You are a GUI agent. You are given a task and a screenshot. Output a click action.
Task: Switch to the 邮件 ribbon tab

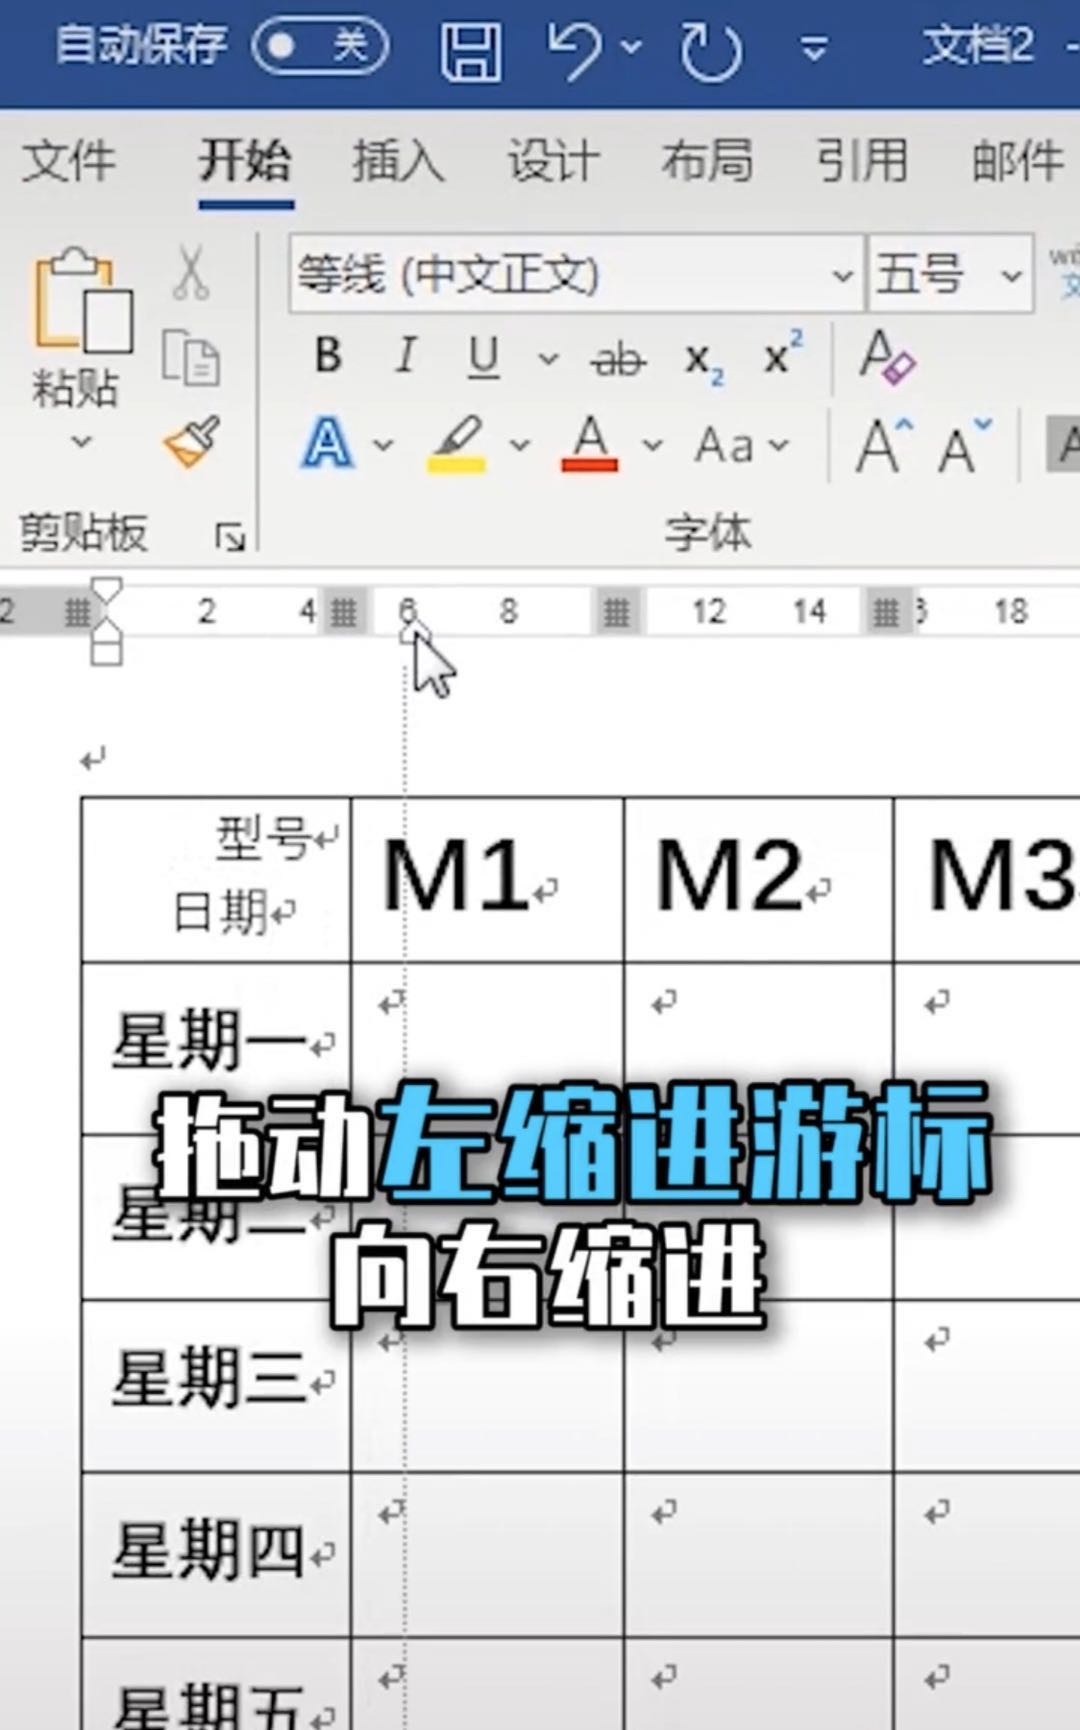[1017, 160]
